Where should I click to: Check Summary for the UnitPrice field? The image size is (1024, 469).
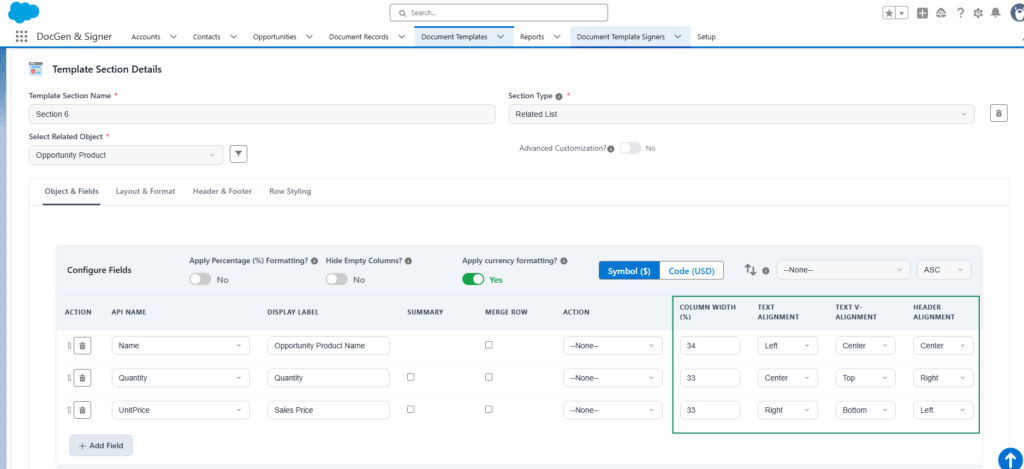[411, 409]
